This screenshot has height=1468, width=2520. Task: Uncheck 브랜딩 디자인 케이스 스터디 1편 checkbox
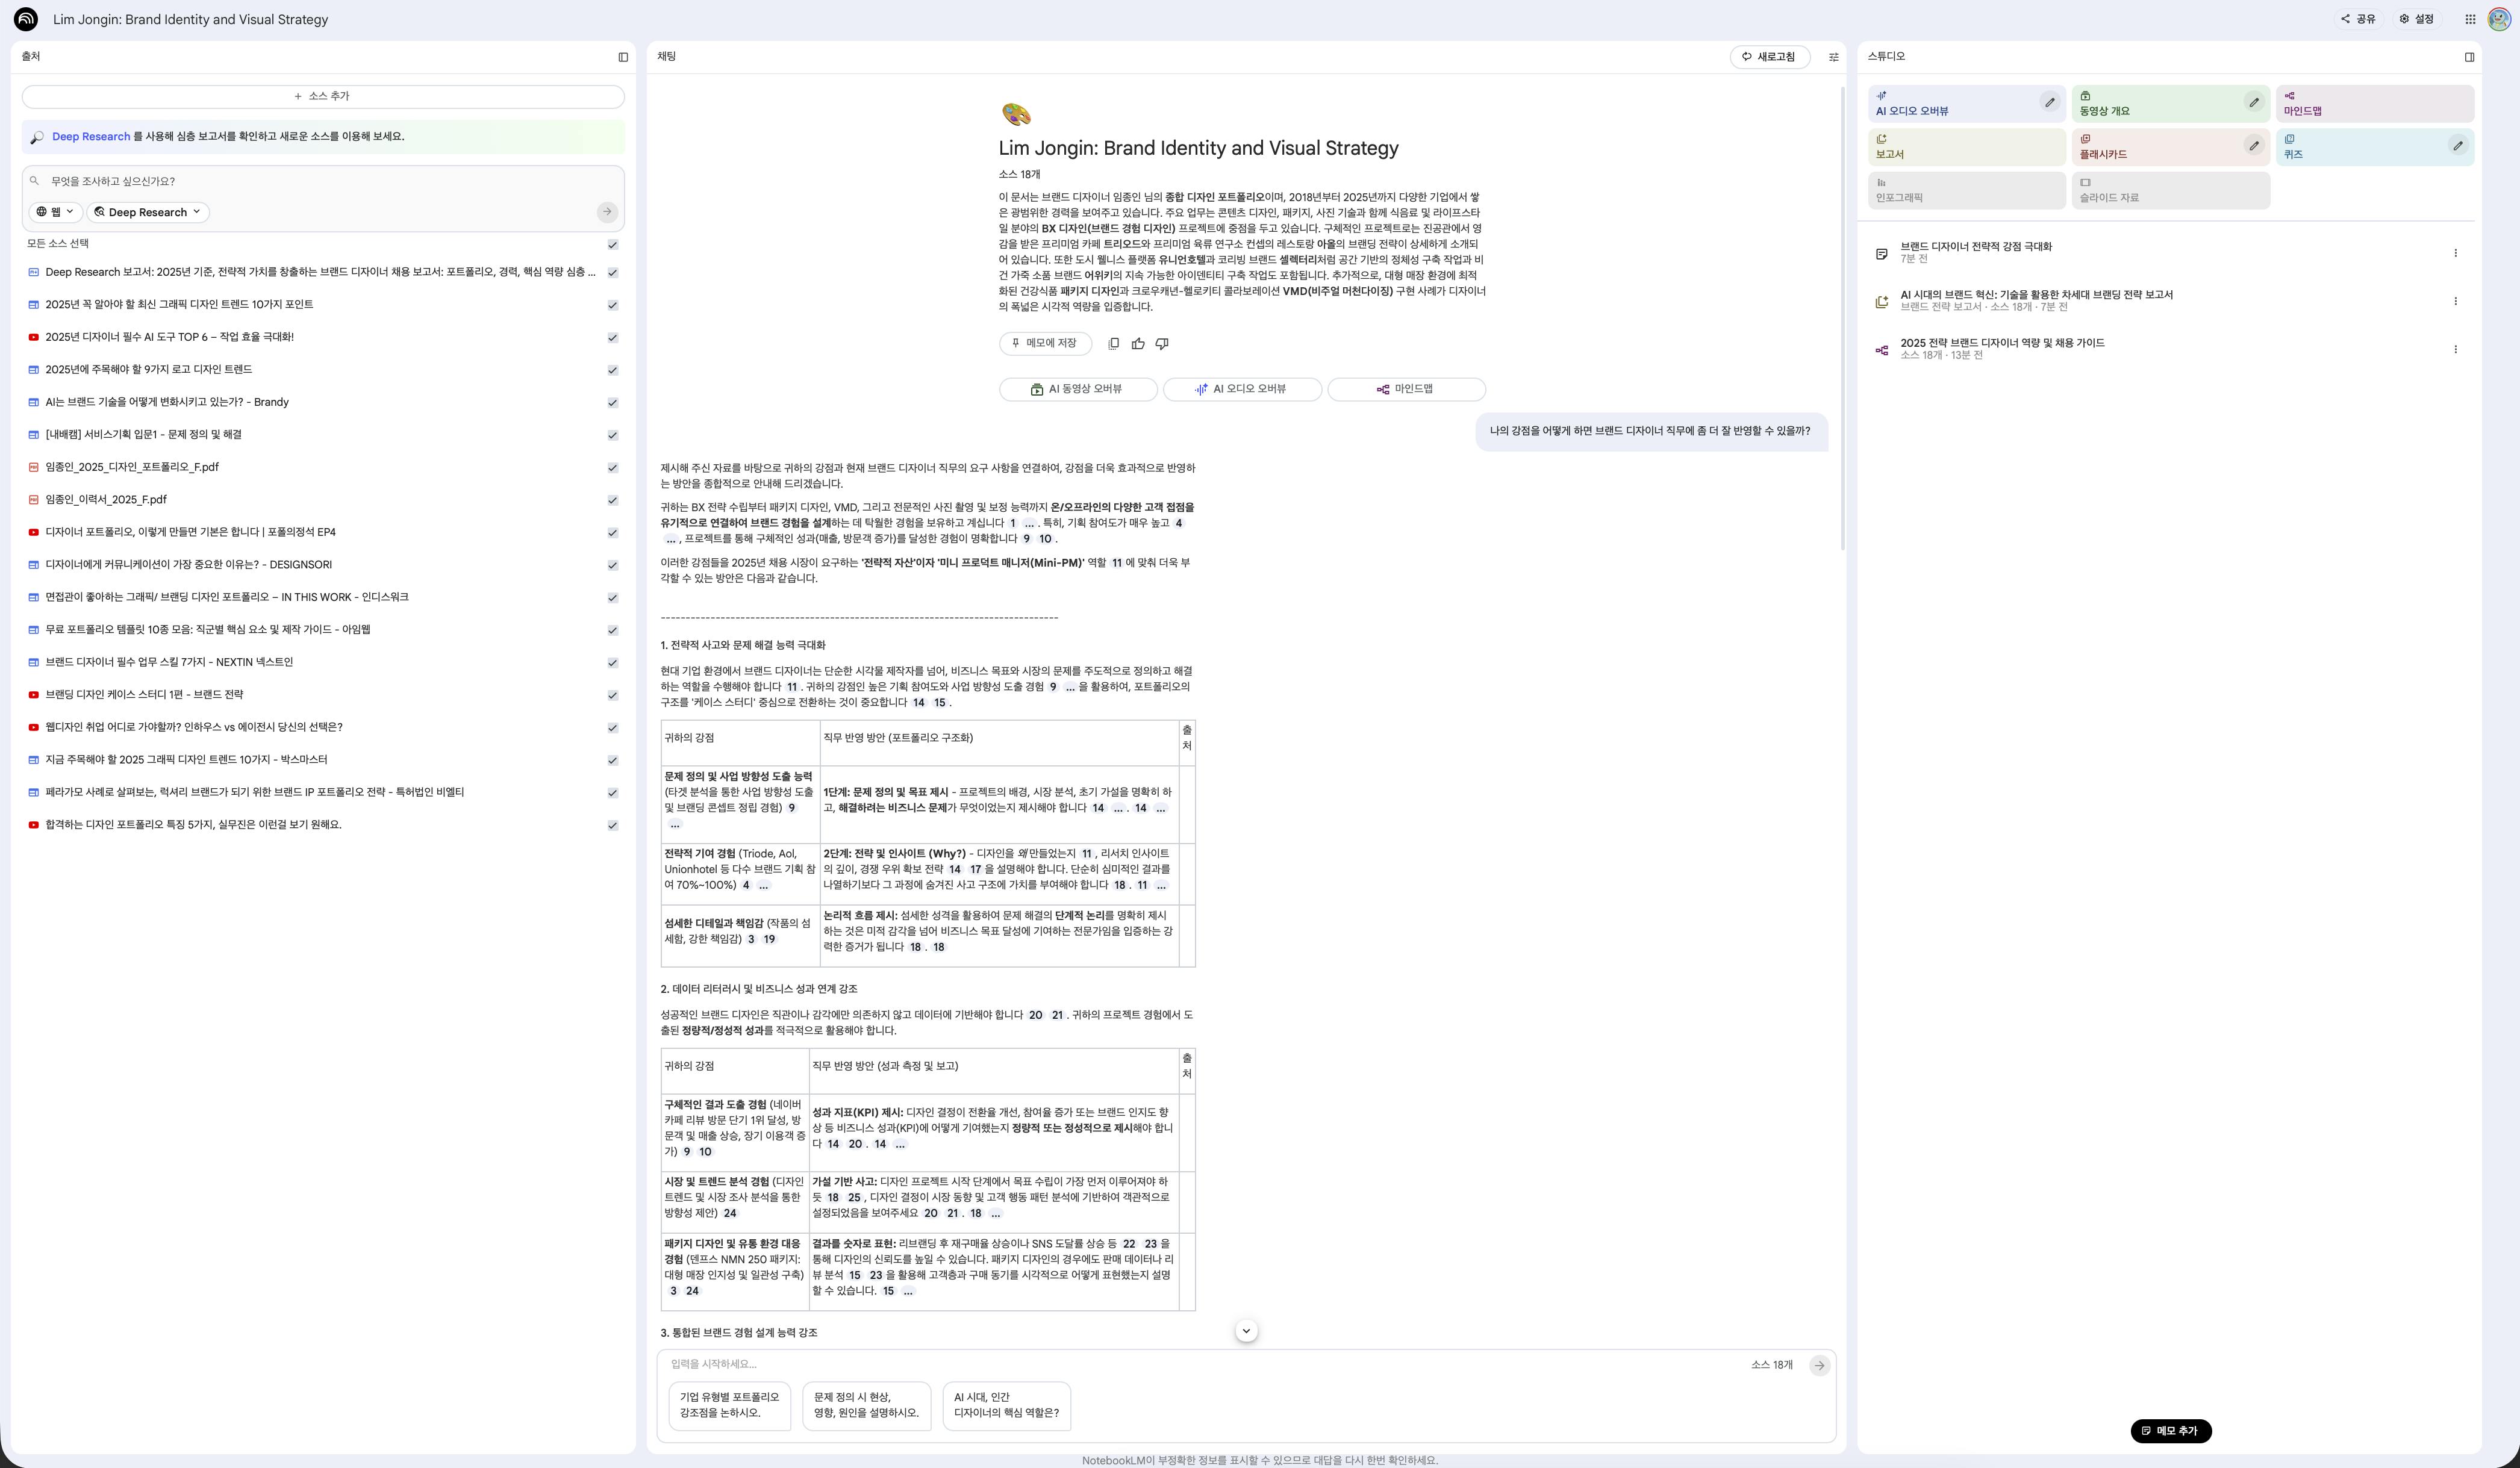tap(613, 695)
